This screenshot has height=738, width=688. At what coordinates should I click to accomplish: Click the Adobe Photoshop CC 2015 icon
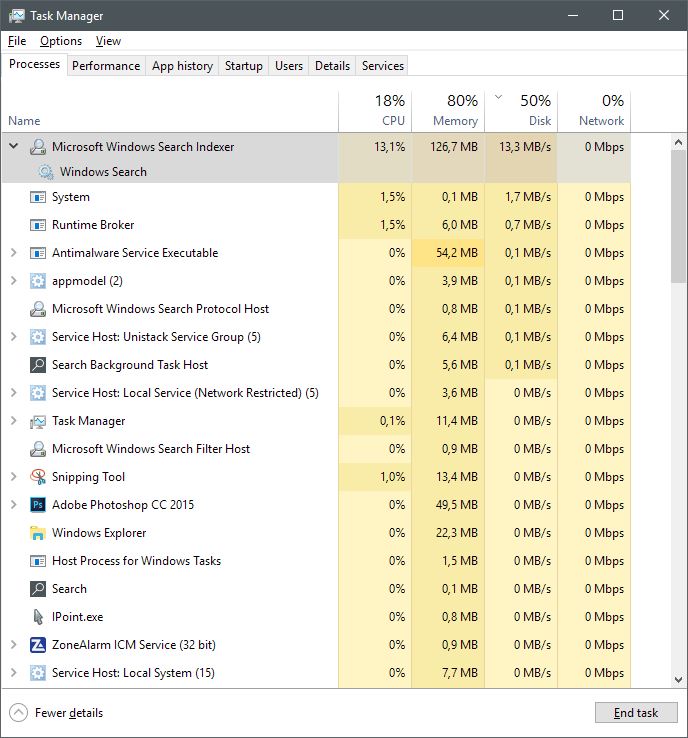38,505
